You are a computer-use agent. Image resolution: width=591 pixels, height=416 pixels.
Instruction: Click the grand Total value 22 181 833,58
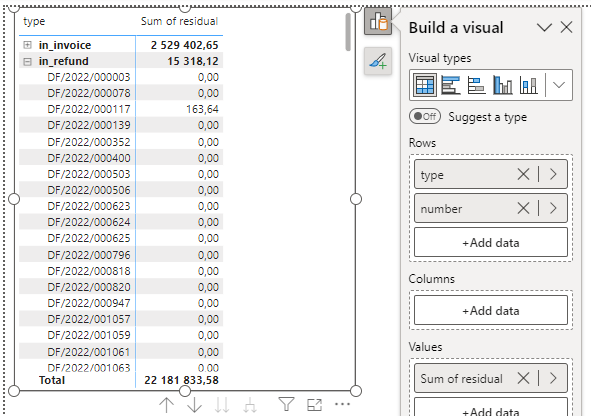click(x=181, y=380)
